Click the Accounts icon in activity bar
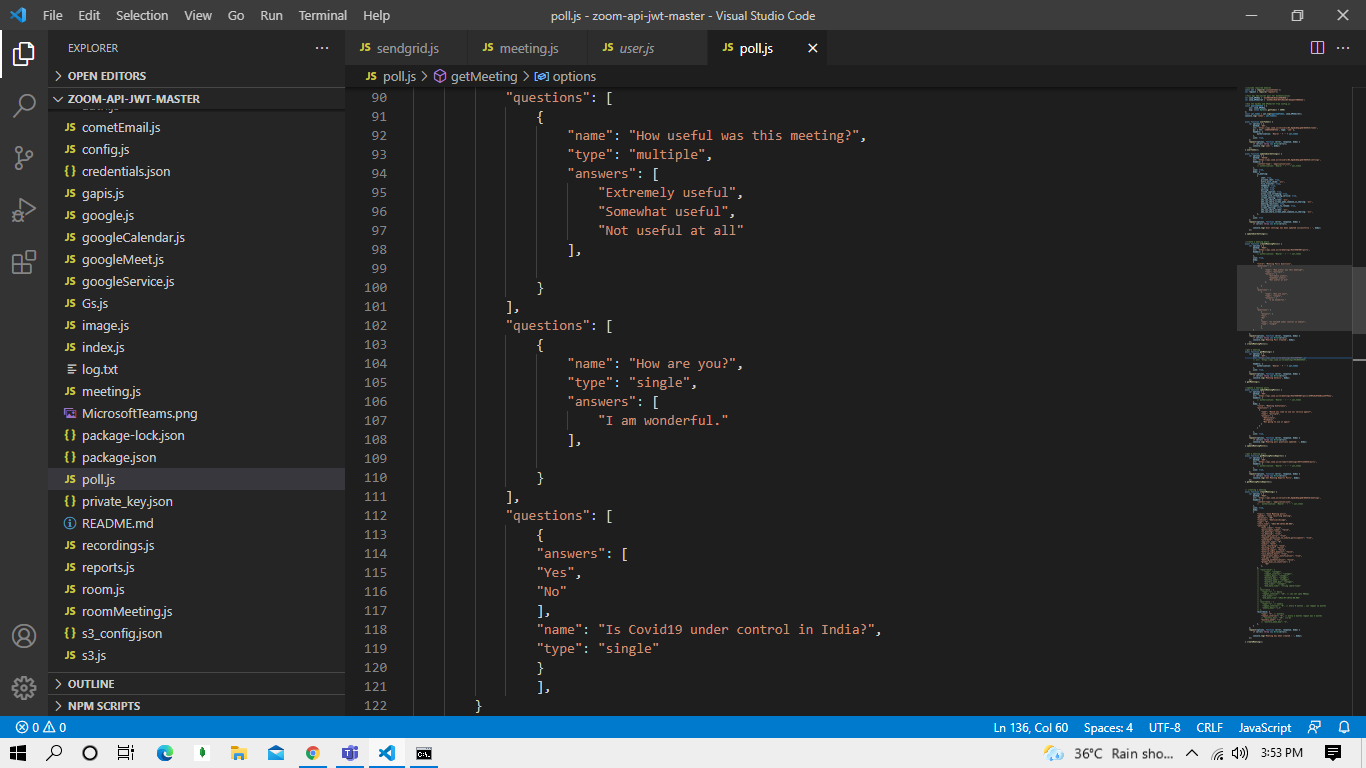1366x768 pixels. tap(24, 636)
